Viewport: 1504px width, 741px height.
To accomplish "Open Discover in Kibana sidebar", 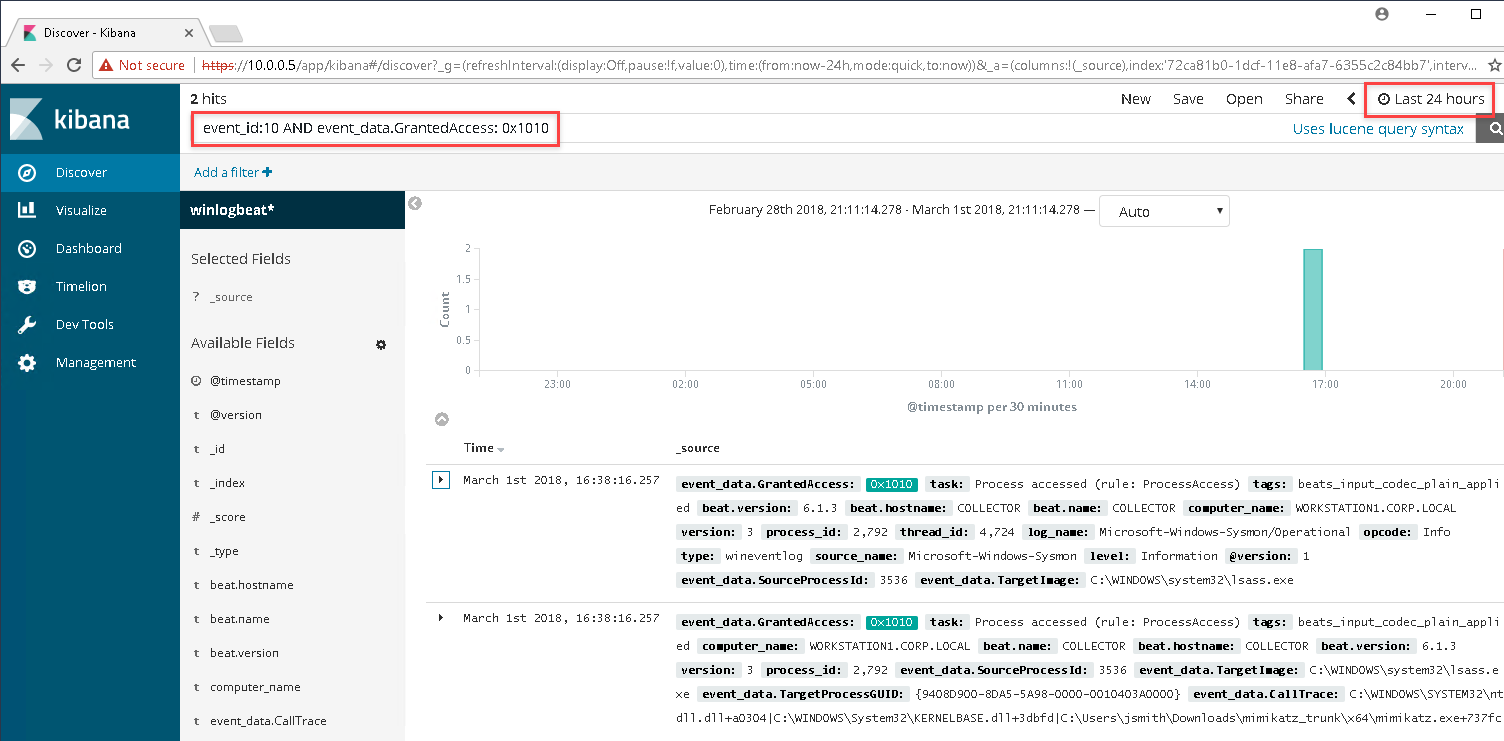I will (90, 172).
